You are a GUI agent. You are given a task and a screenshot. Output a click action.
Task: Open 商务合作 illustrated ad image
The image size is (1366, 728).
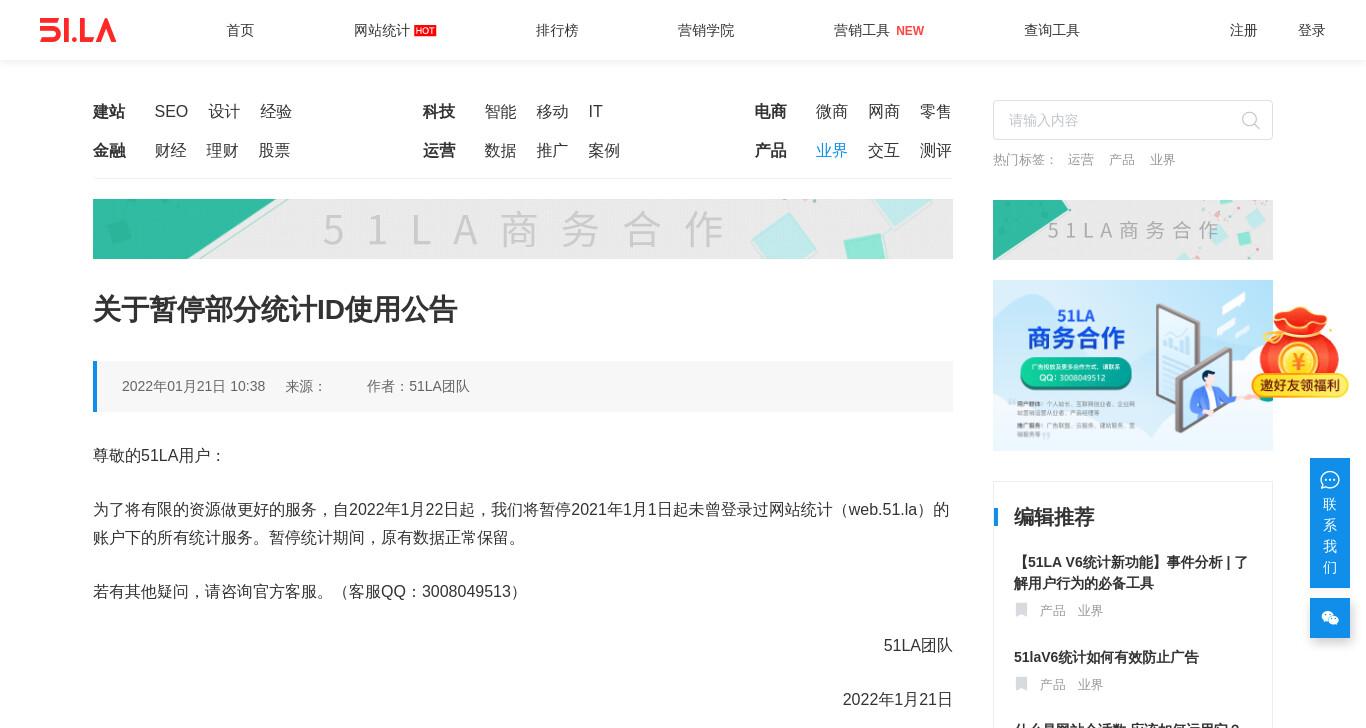(1133, 365)
